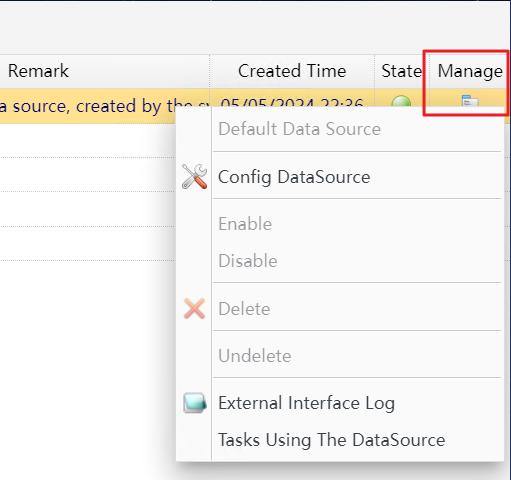Click the green state indicator circle
This screenshot has width=511, height=480.
click(401, 101)
